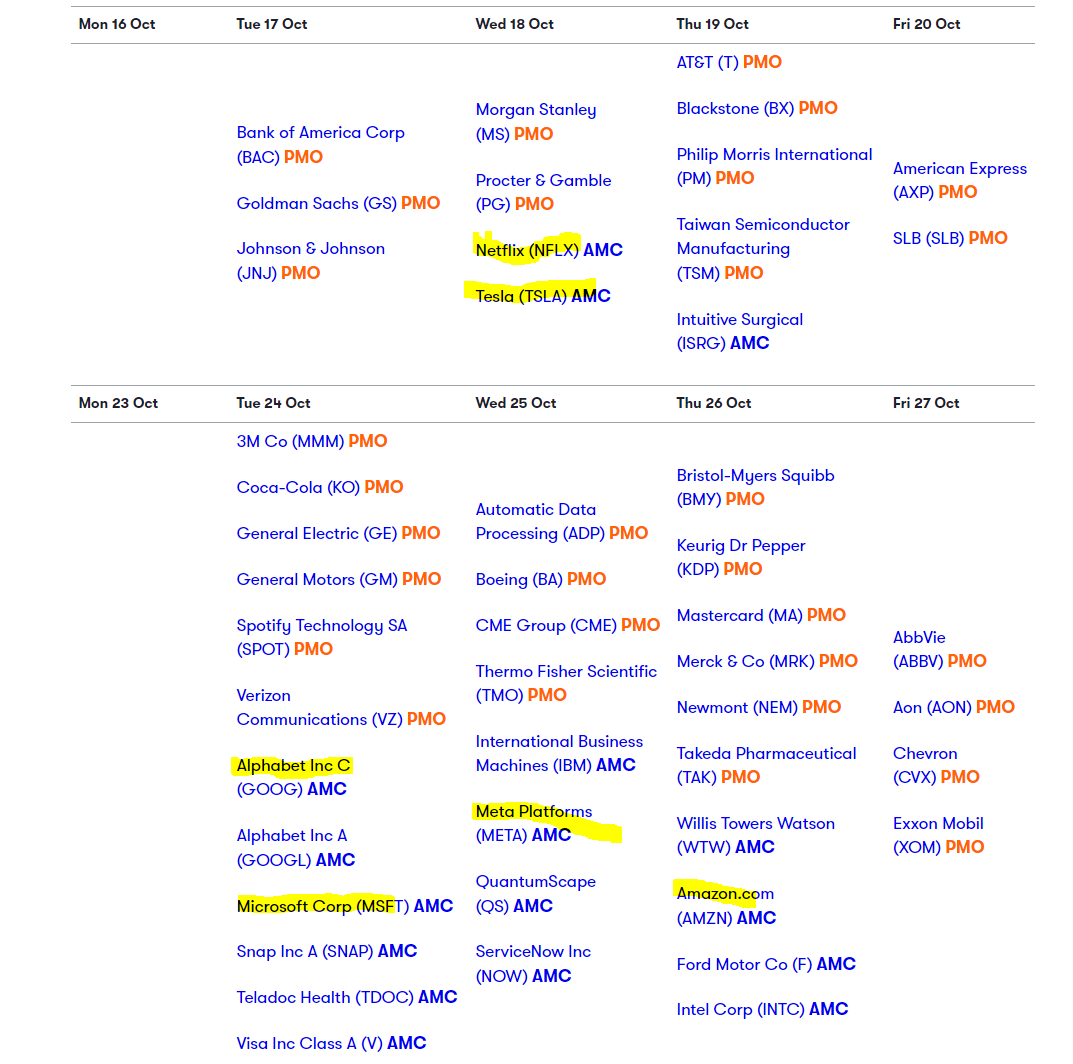Open Intuitive Surgical (ISRG) entry
The height and width of the screenshot is (1064, 1073).
click(739, 331)
